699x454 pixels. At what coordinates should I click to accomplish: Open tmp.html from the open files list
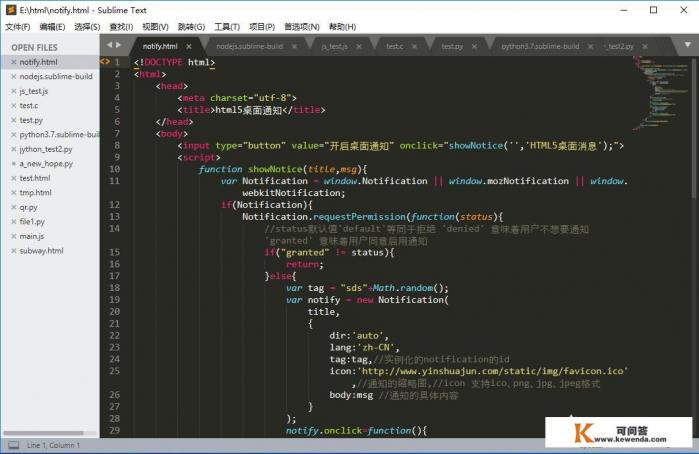click(x=36, y=193)
